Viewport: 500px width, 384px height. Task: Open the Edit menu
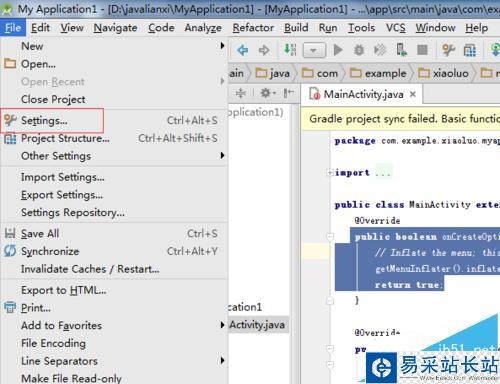[x=40, y=28]
